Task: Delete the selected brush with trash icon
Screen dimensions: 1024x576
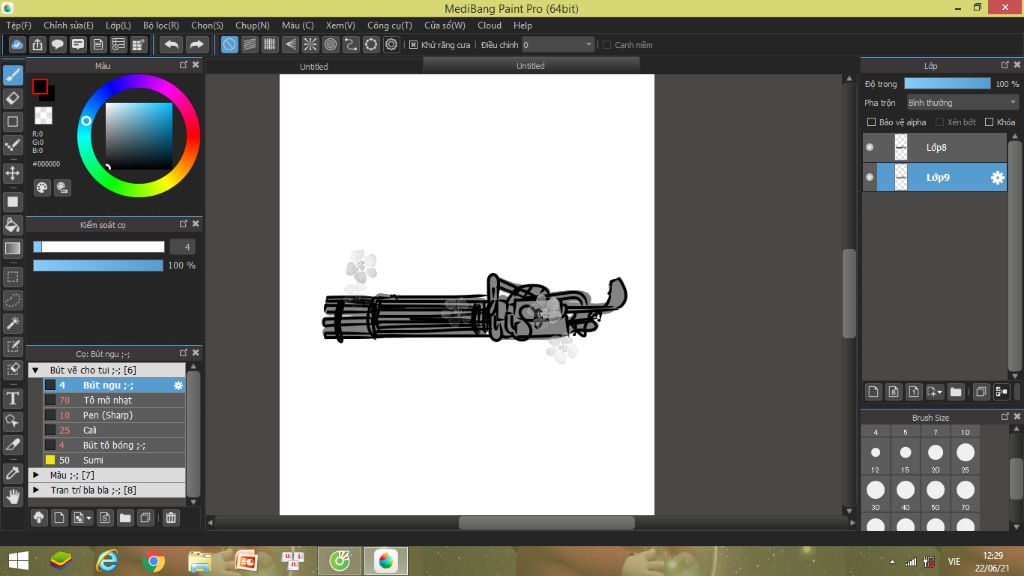Action: click(170, 518)
